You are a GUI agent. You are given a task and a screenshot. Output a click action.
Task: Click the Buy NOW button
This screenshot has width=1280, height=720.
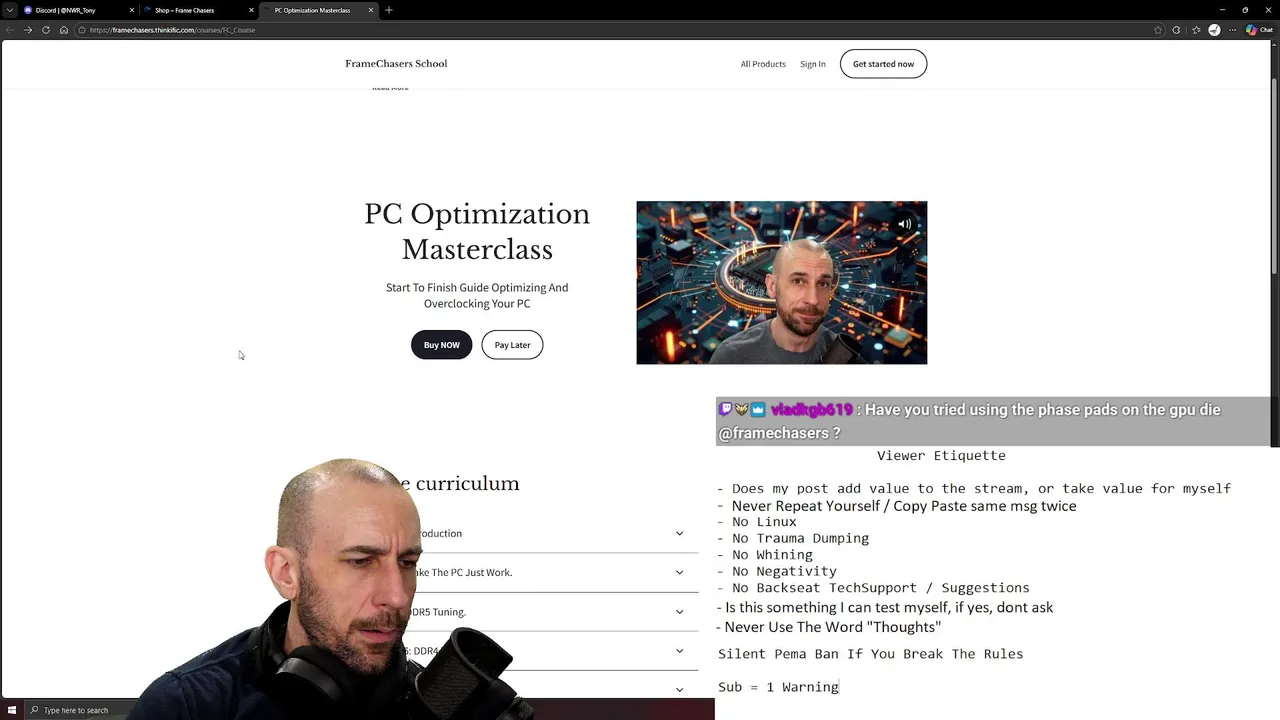coord(441,345)
